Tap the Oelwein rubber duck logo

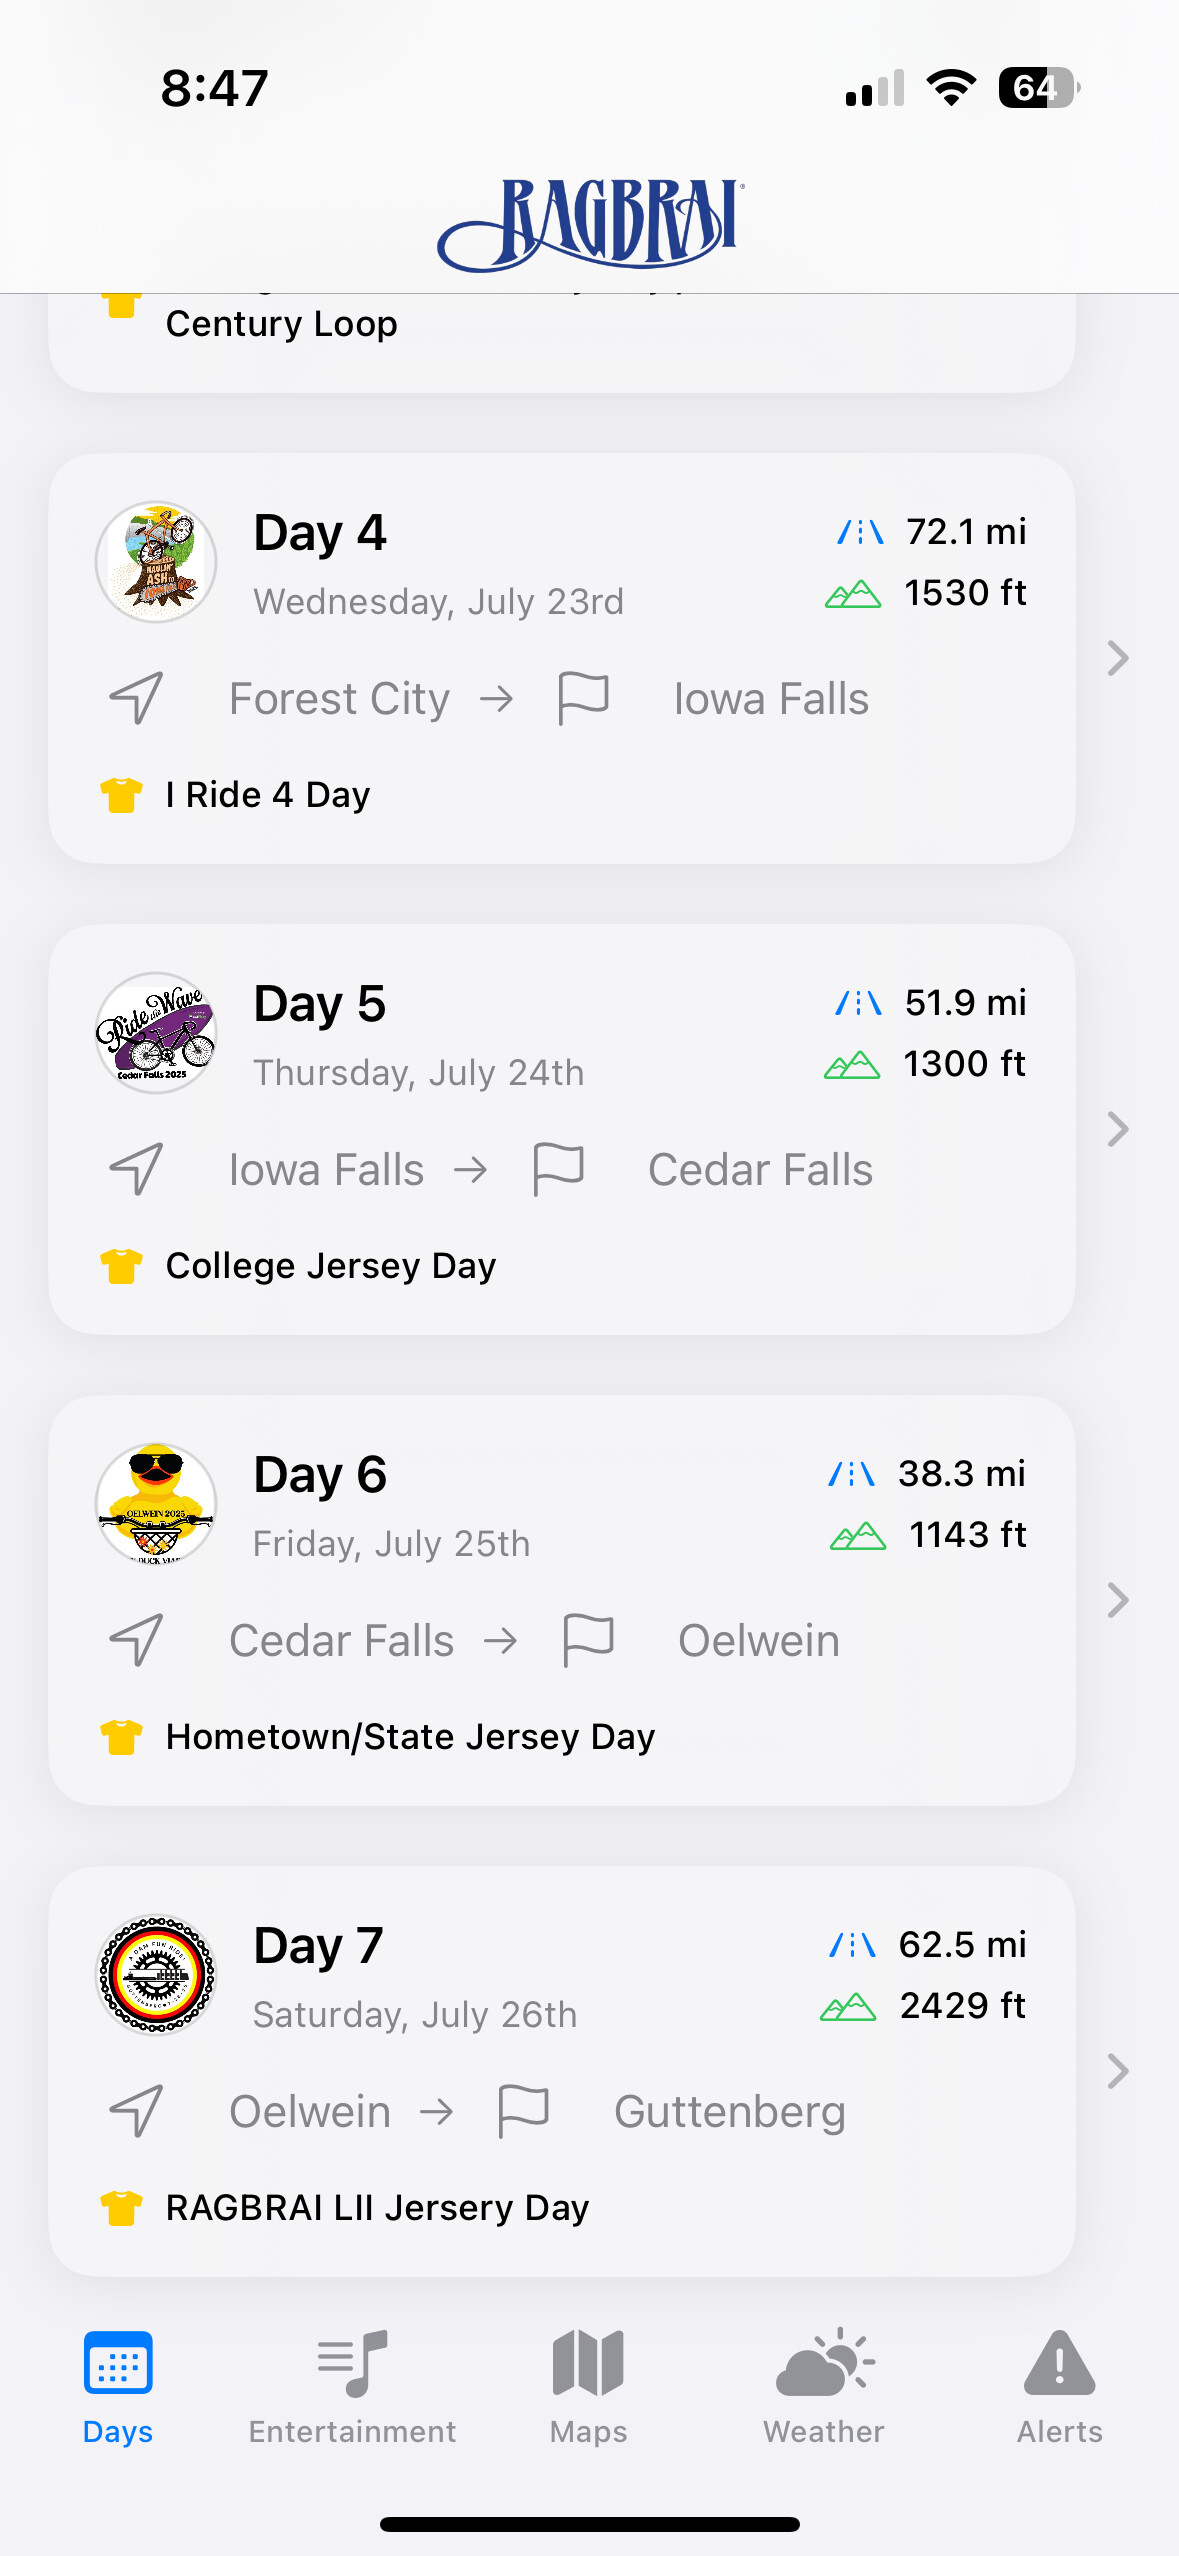156,1504
